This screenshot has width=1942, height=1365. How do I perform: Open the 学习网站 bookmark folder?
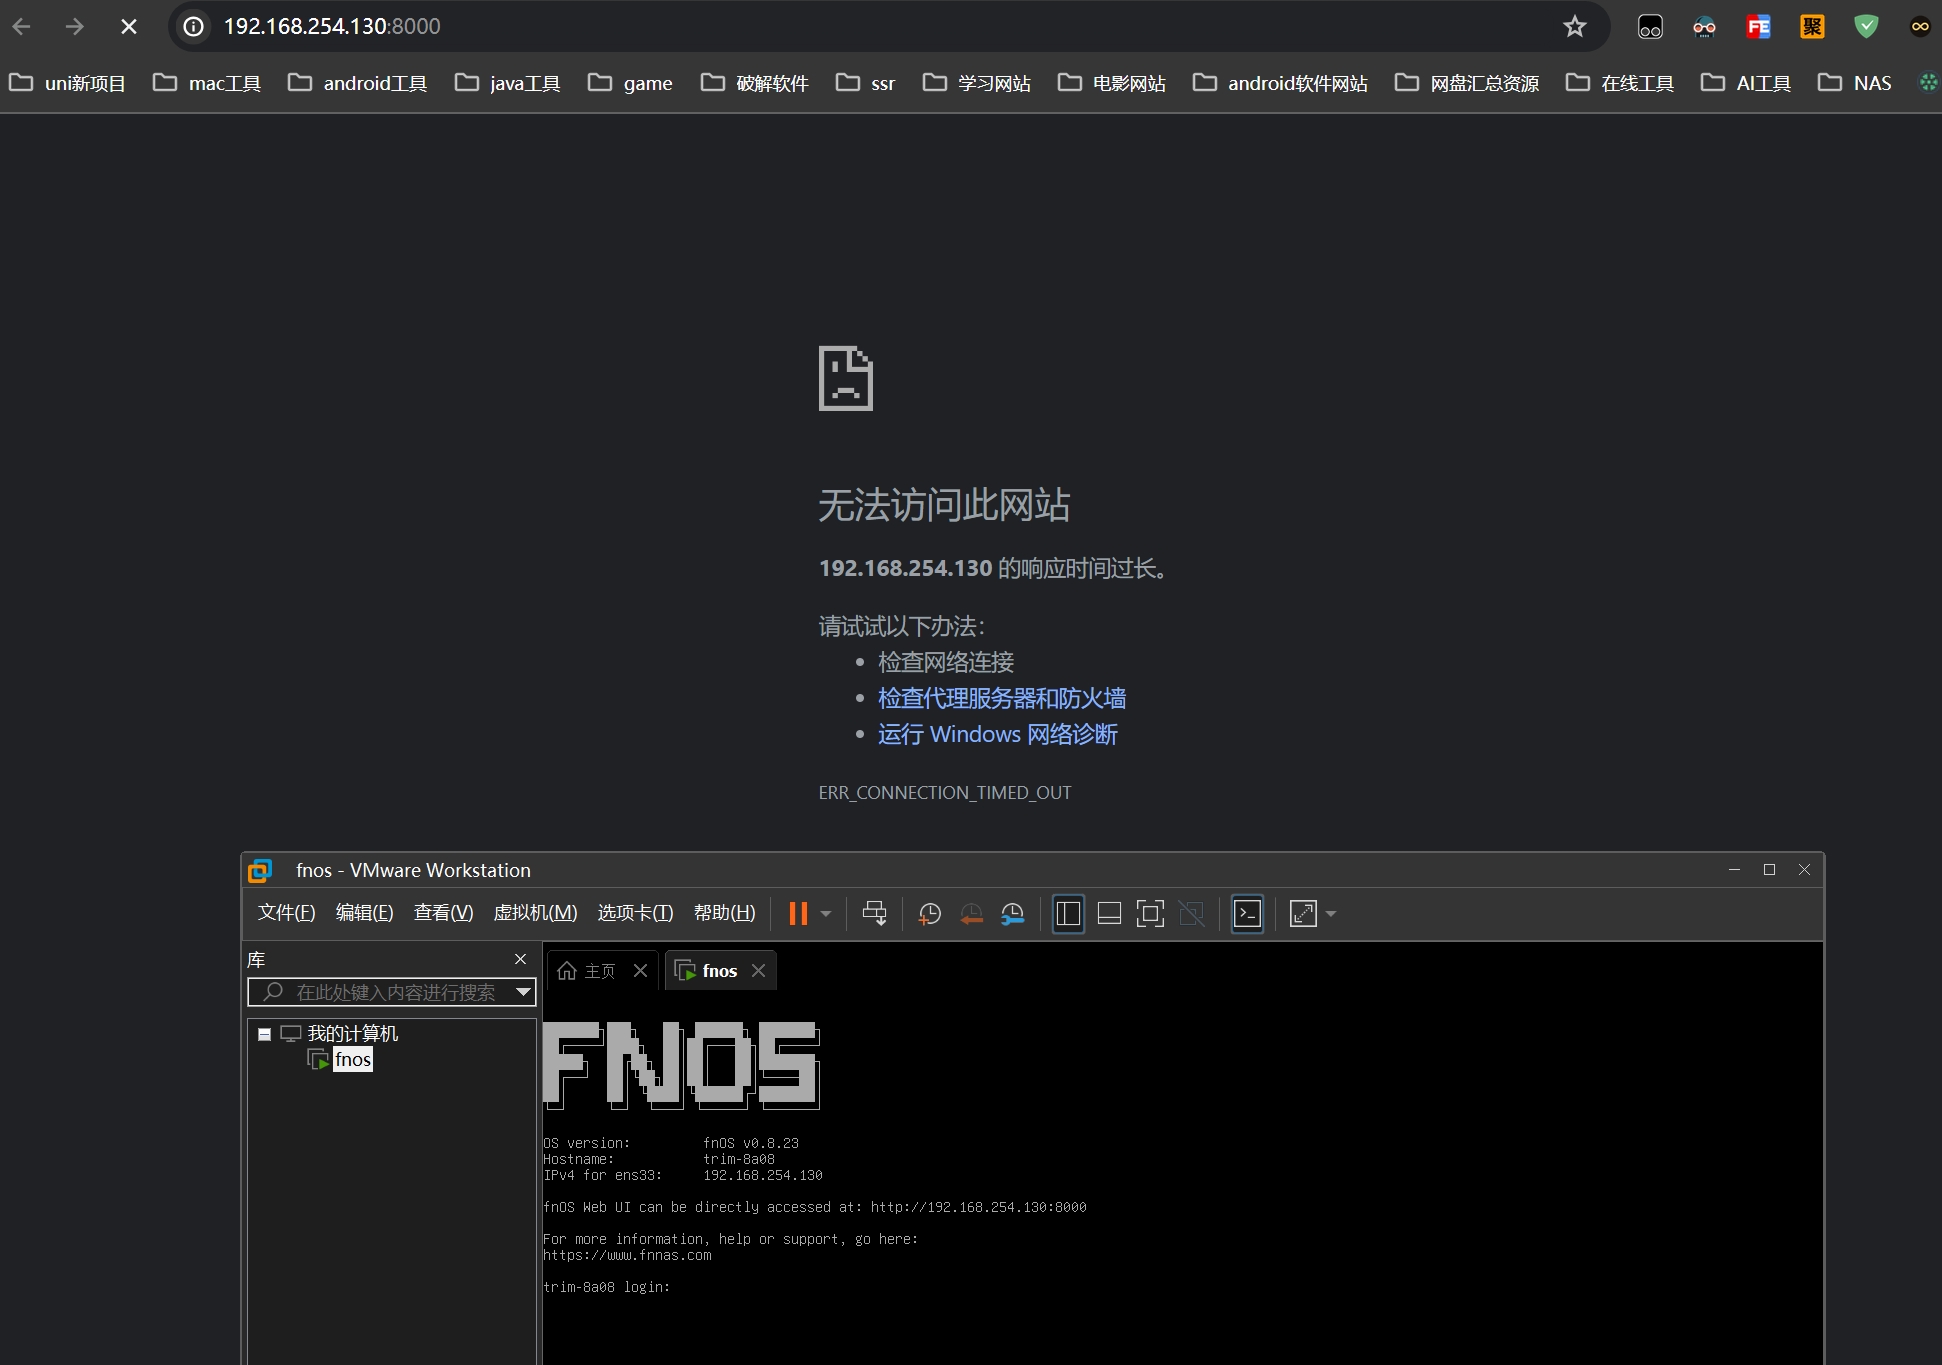click(x=977, y=83)
